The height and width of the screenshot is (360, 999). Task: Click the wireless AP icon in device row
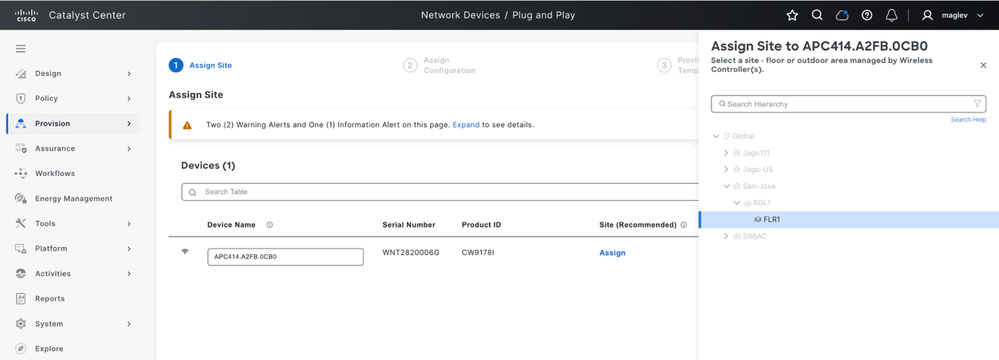[x=185, y=252]
